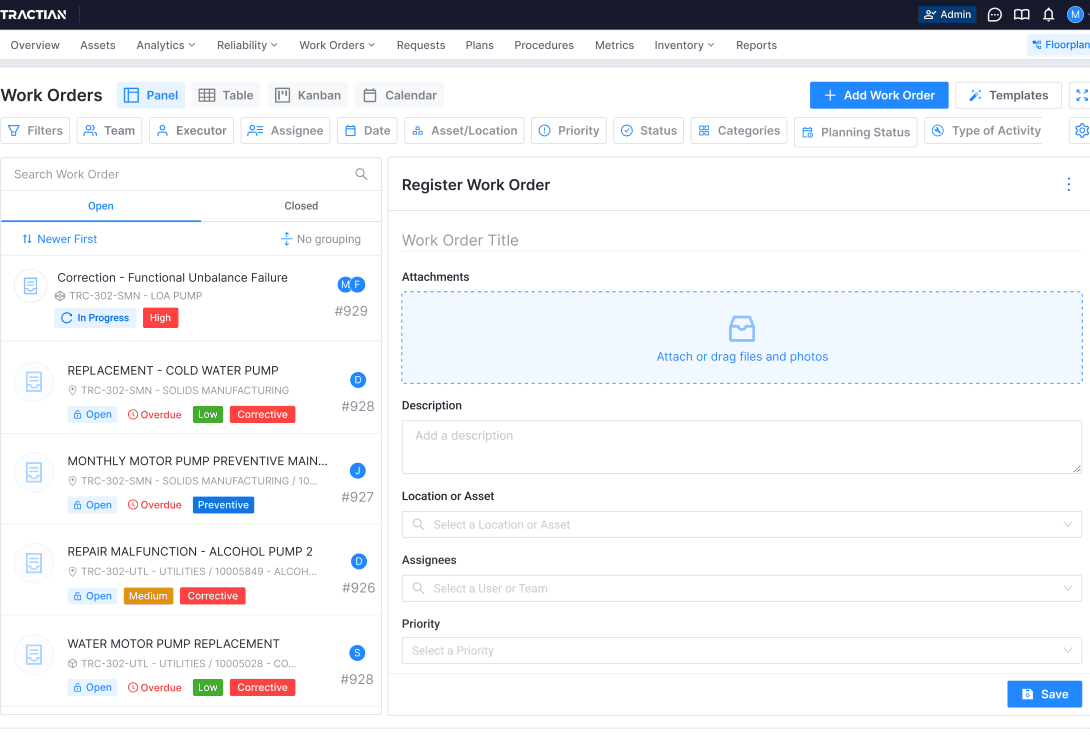Open the notifications bell
This screenshot has width=1090, height=738.
click(x=1048, y=15)
